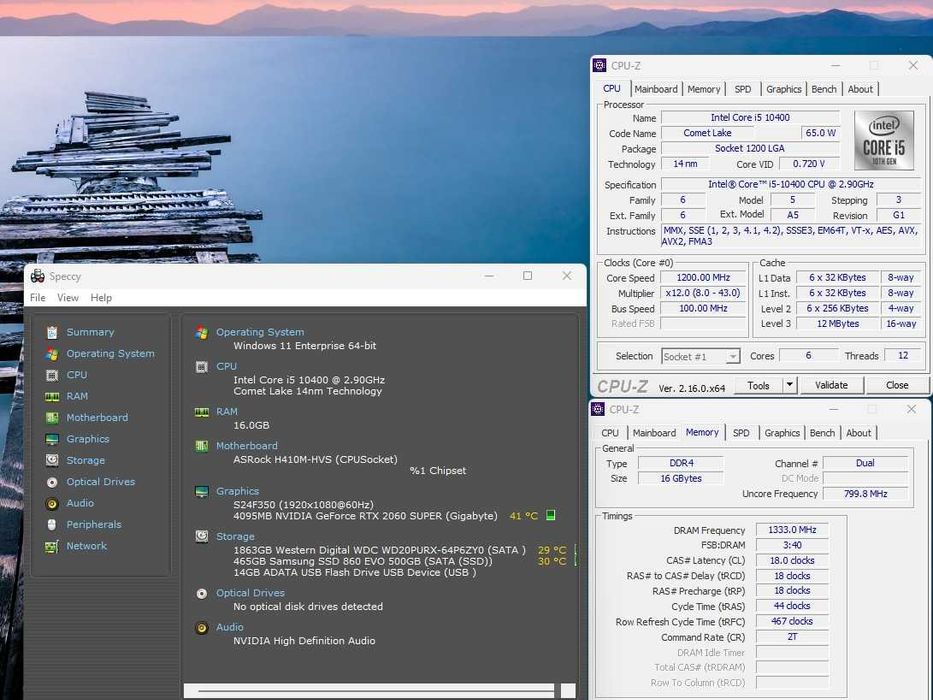This screenshot has height=700, width=933.
Task: Select About tab in lower CPU-Z window
Action: click(859, 433)
